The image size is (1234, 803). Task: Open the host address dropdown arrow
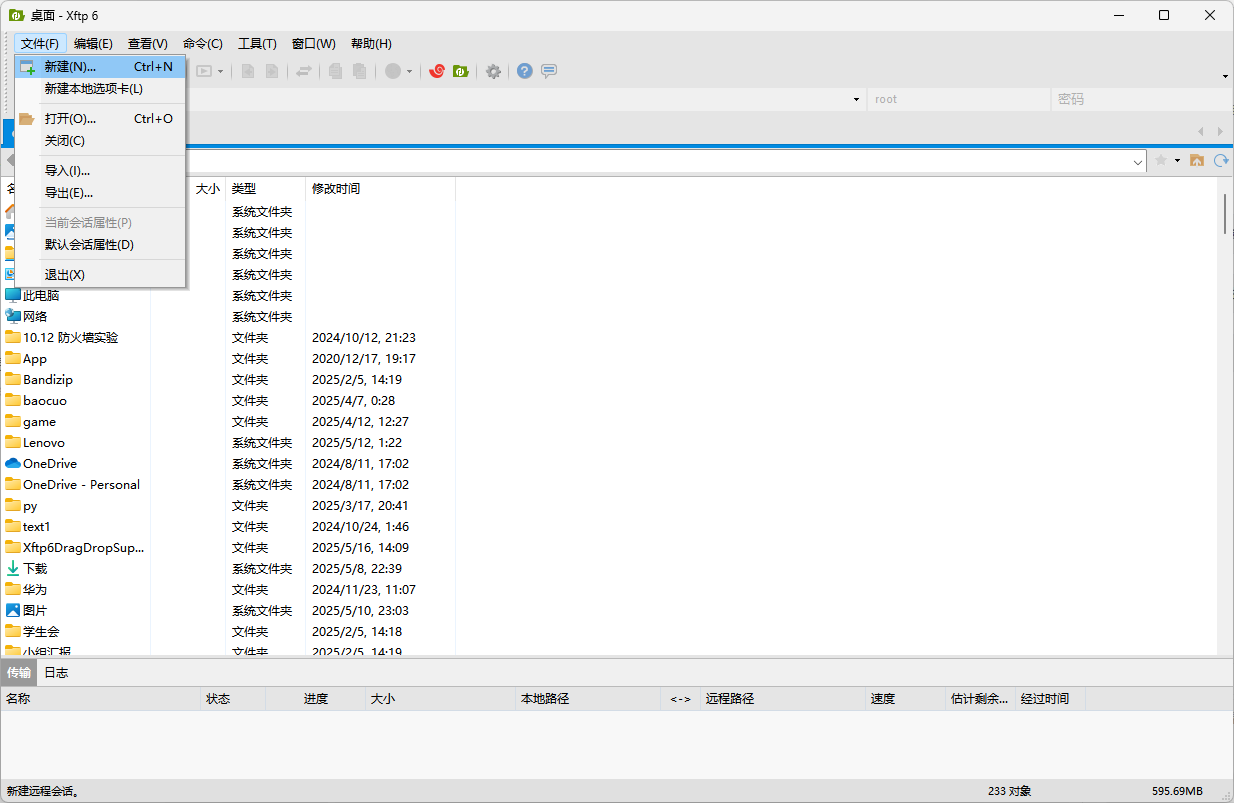[x=856, y=99]
